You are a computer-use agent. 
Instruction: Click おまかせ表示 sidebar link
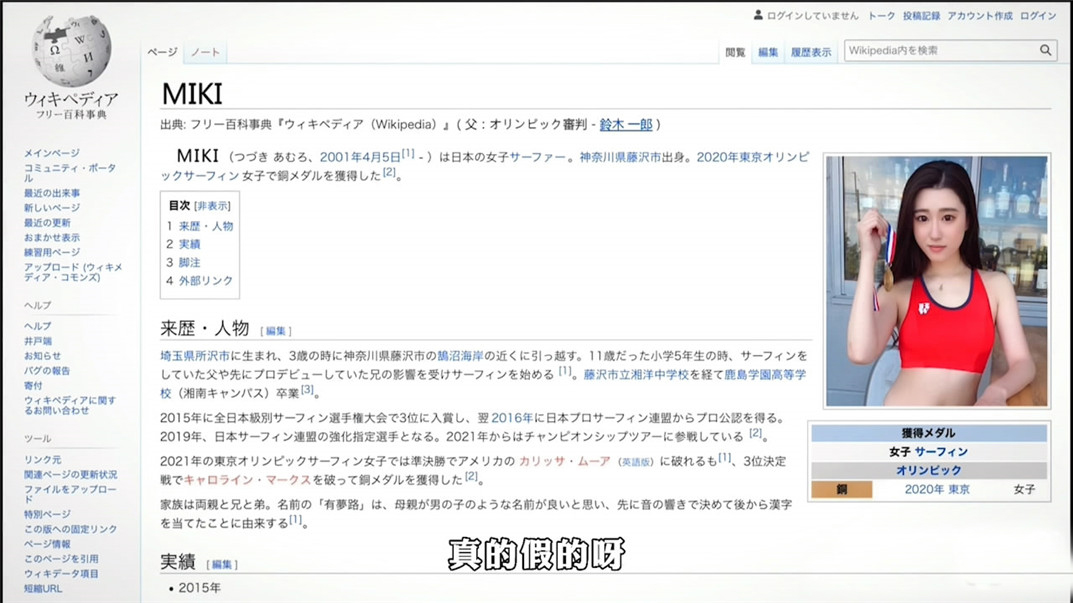[52, 238]
